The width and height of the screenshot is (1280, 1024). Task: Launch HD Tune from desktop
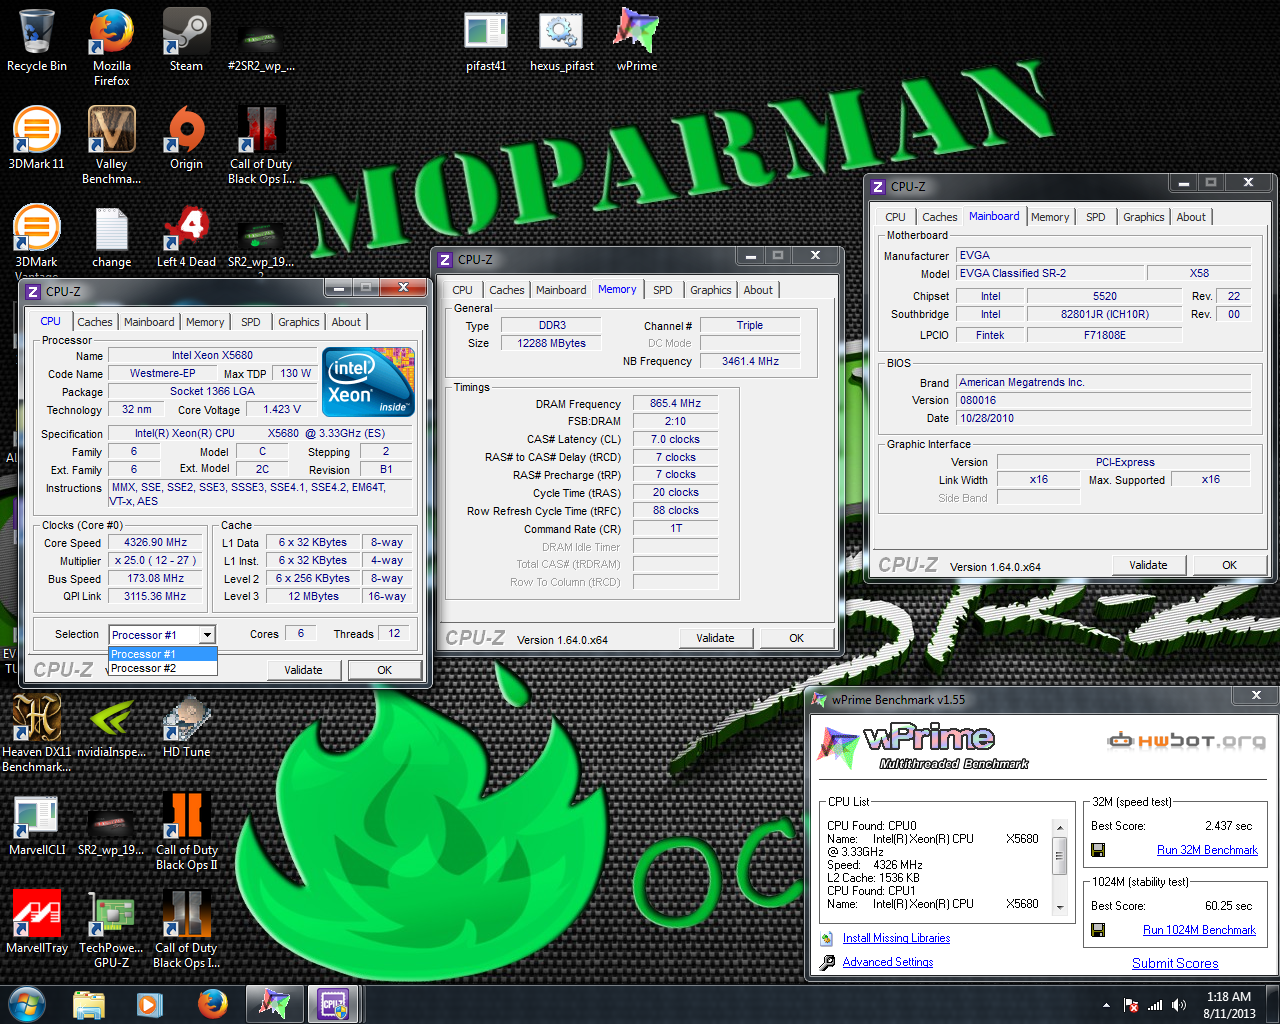click(186, 726)
